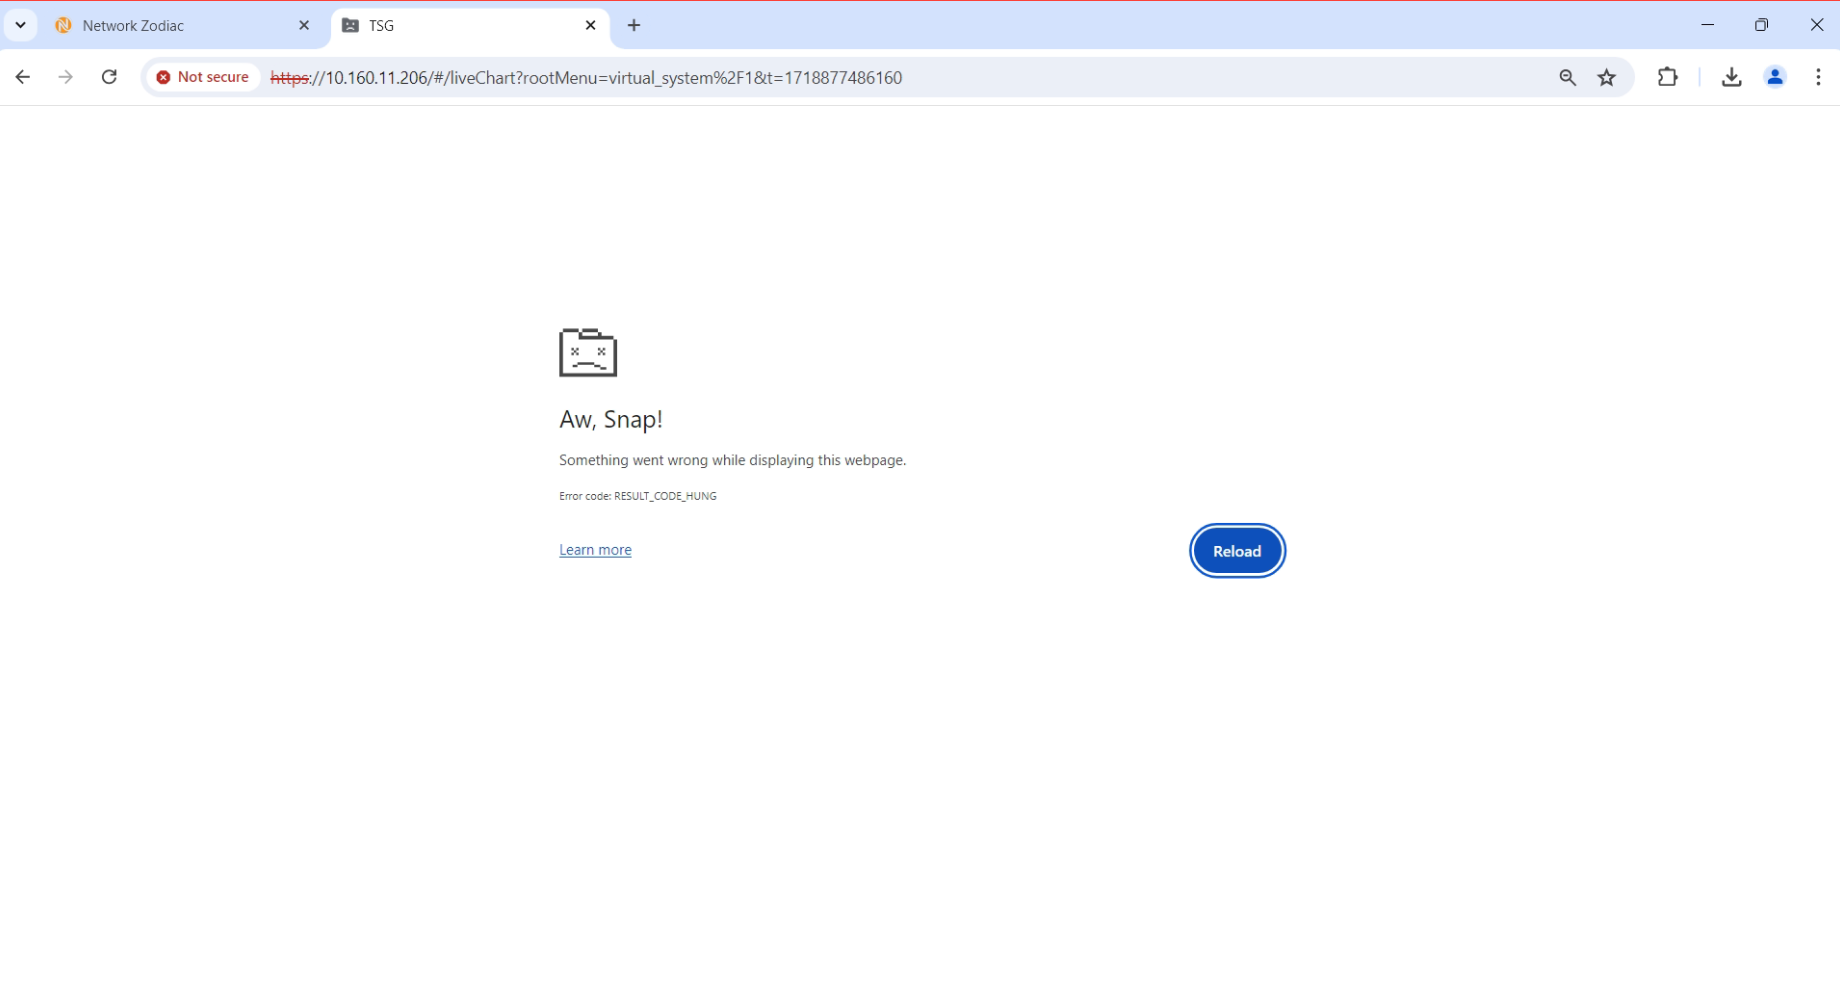Click the sad folder error icon

[588, 352]
